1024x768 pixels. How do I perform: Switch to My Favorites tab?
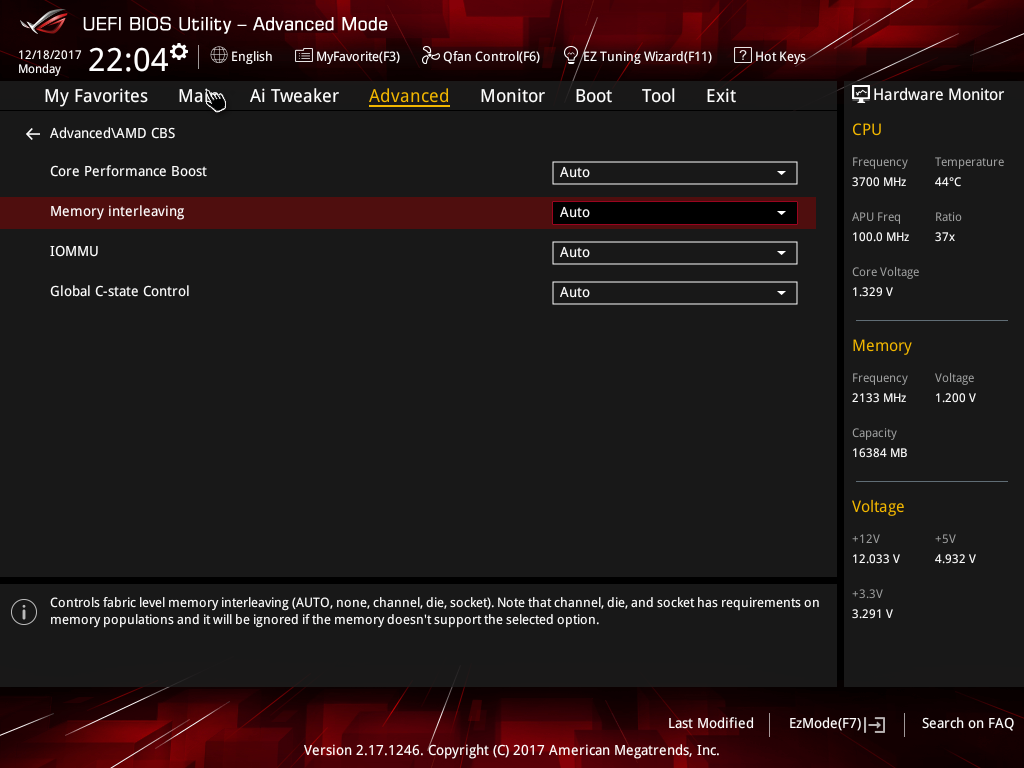tap(96, 96)
